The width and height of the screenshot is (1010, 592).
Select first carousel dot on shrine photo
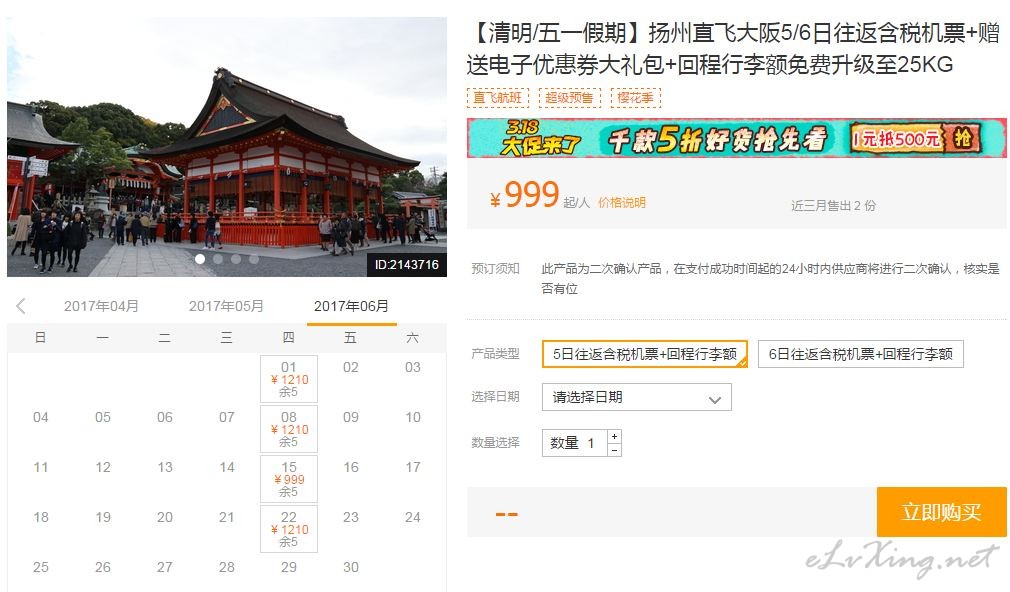(200, 259)
